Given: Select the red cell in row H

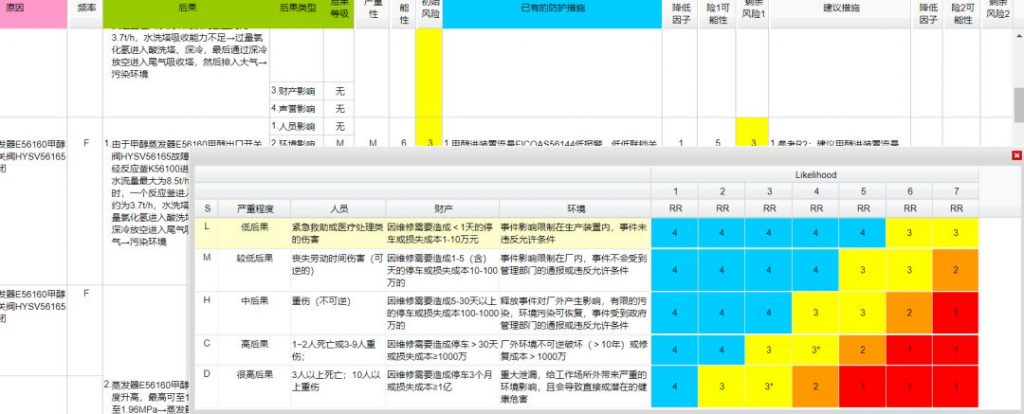Looking at the screenshot, I should (x=956, y=312).
